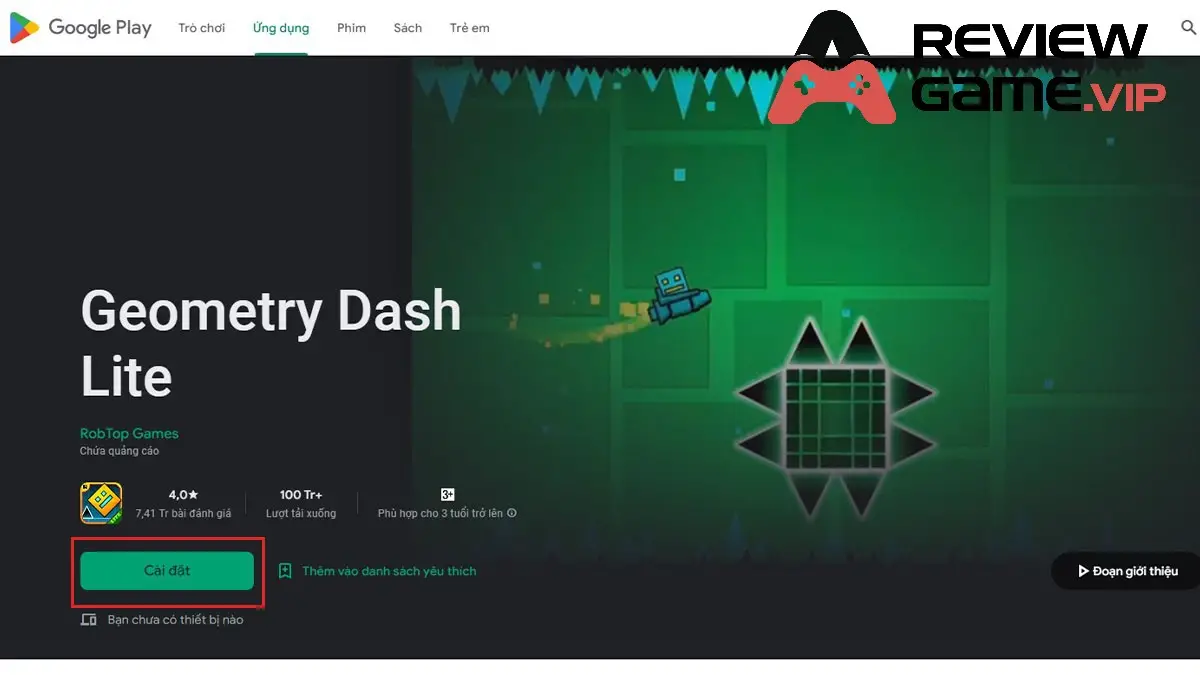This screenshot has height=675, width=1200.
Task: Open the Geometry Dash Lite app icon
Action: point(101,504)
